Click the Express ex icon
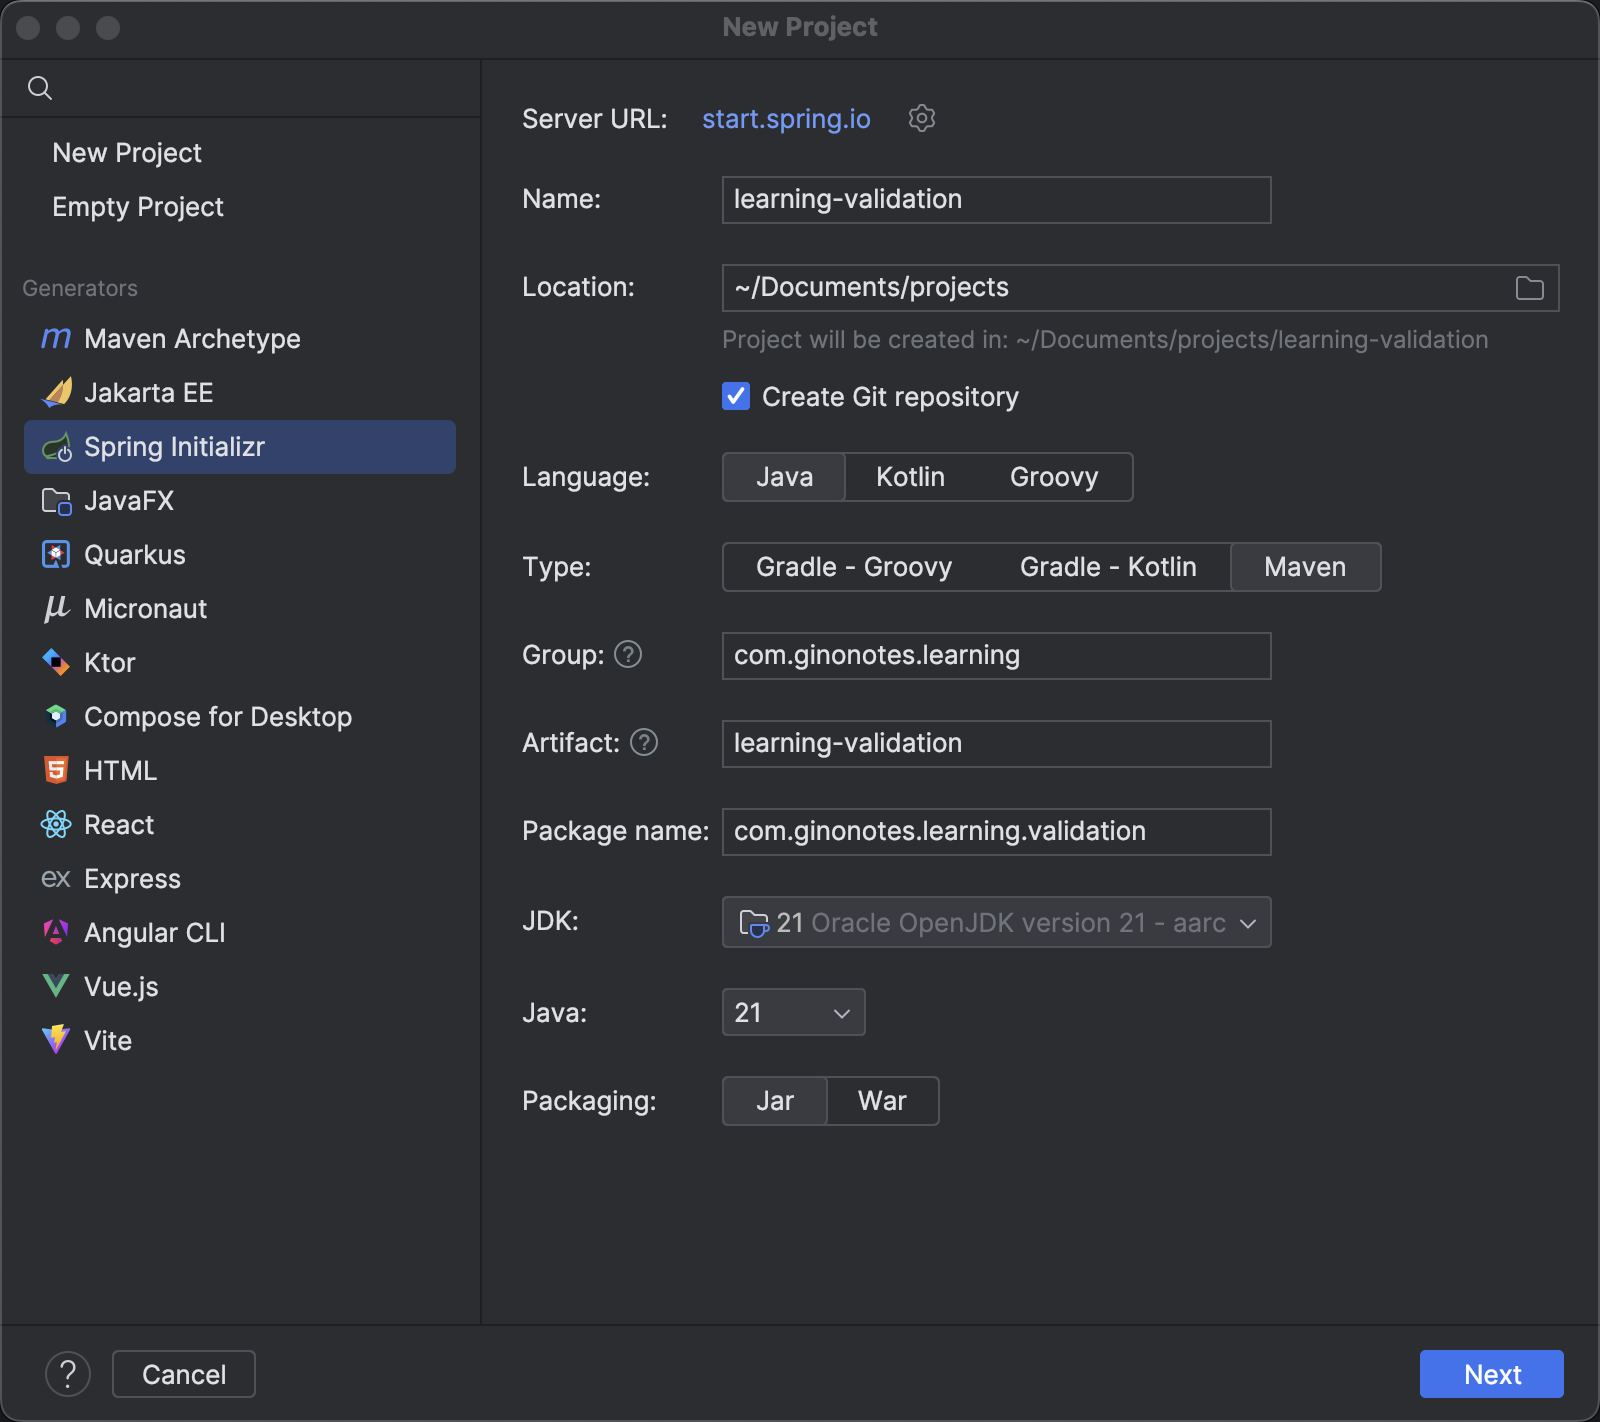The image size is (1600, 1422). click(x=56, y=879)
